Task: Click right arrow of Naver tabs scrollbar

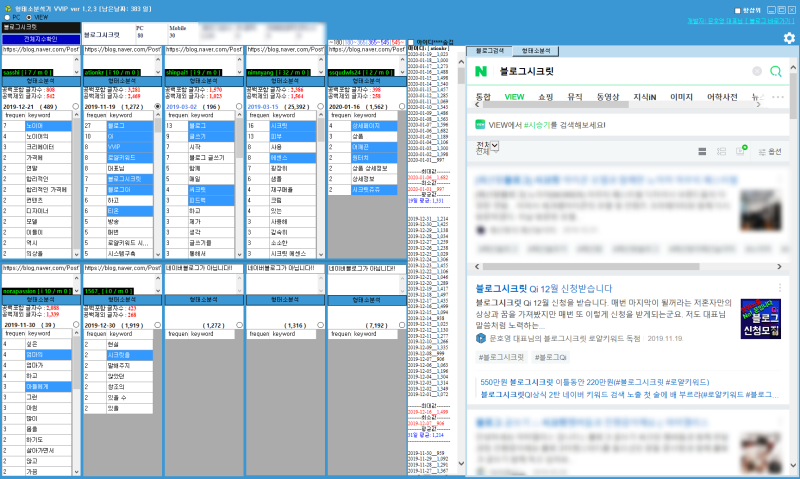Action: pos(758,105)
